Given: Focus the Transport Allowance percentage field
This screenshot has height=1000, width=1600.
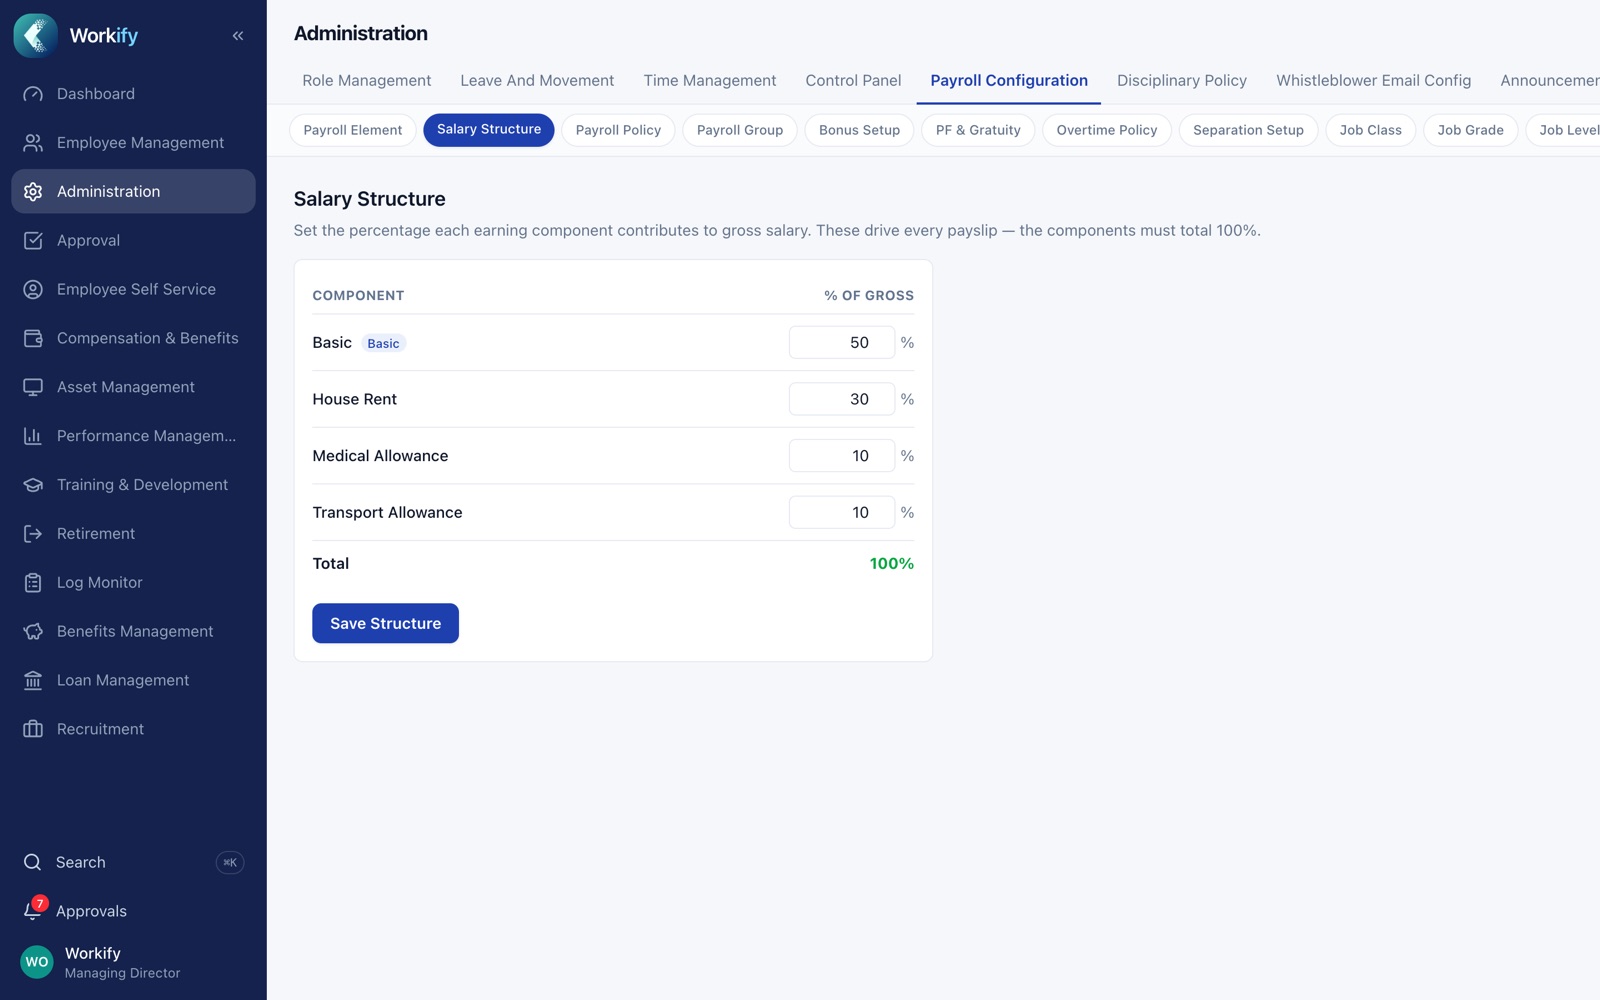Looking at the screenshot, I should 842,512.
